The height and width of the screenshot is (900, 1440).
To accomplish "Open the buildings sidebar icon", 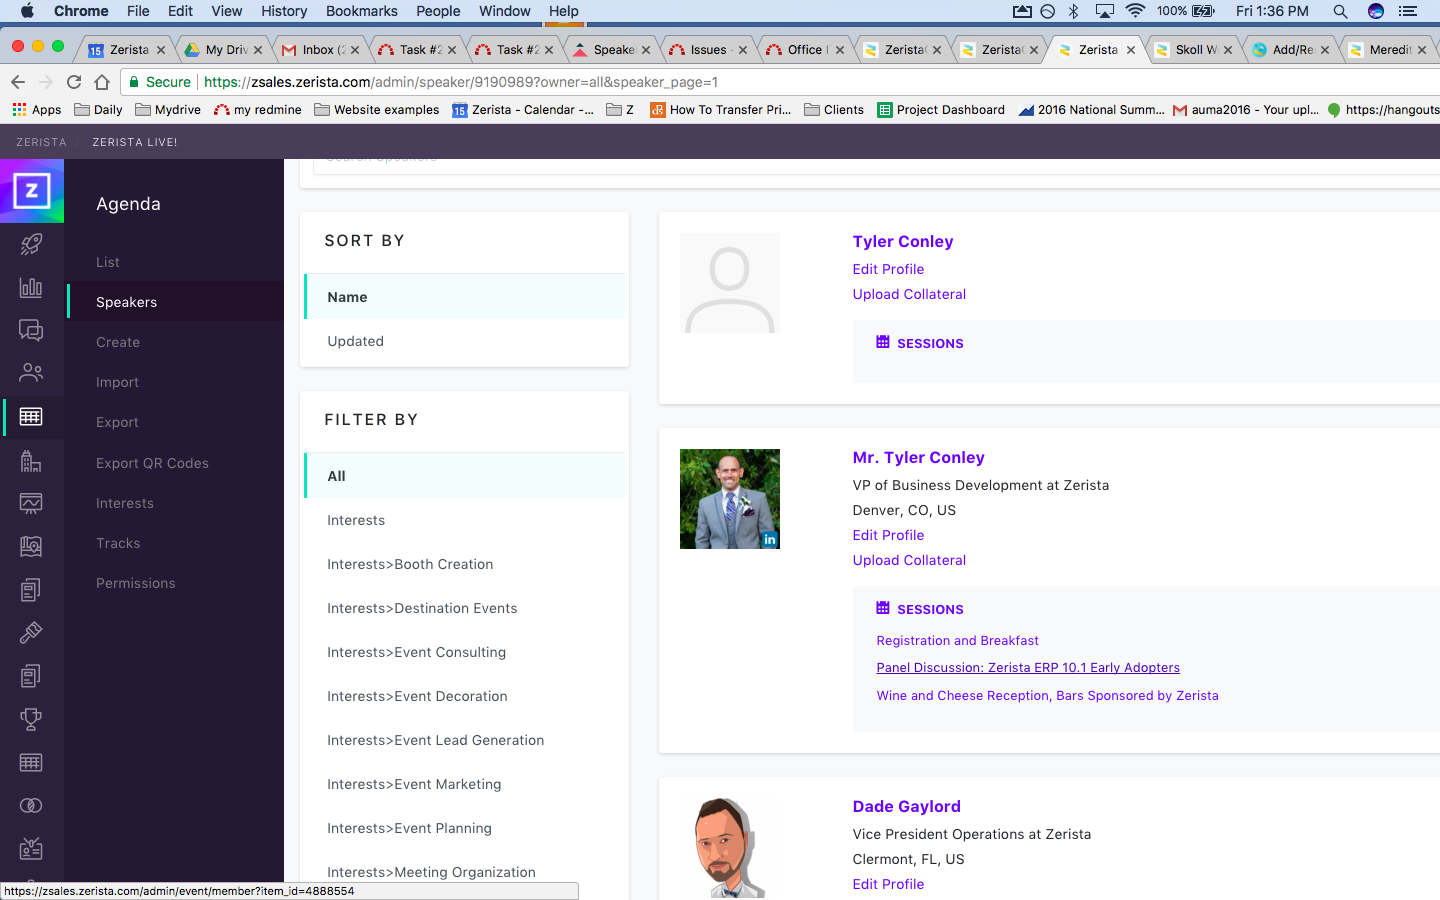I will point(31,460).
